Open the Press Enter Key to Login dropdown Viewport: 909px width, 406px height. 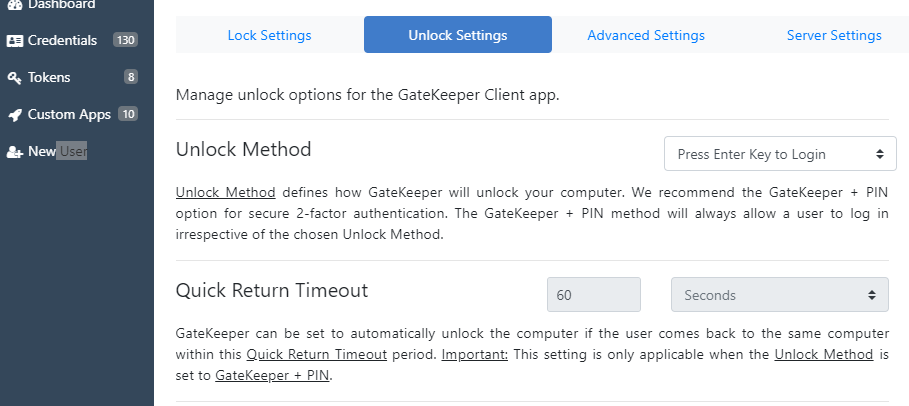(780, 154)
